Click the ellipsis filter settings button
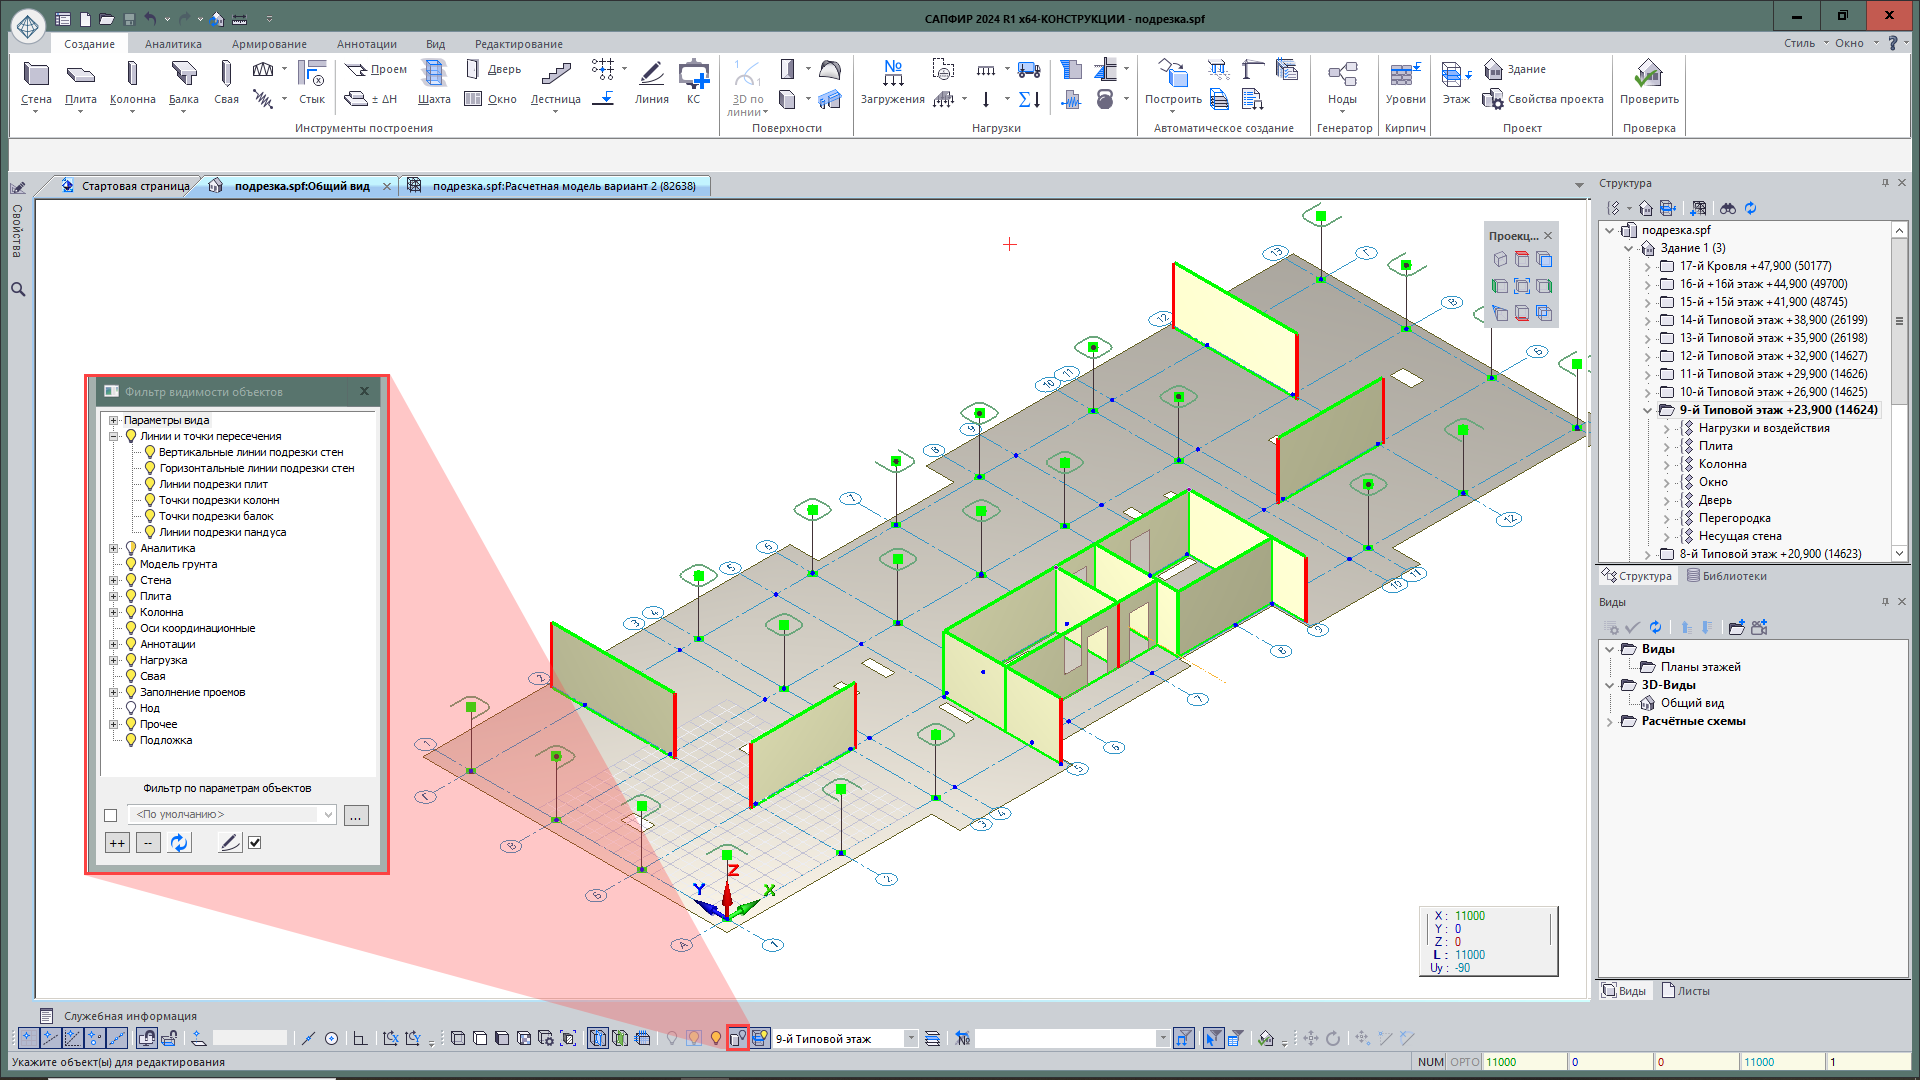Viewport: 1920px width, 1080px height. (x=356, y=816)
